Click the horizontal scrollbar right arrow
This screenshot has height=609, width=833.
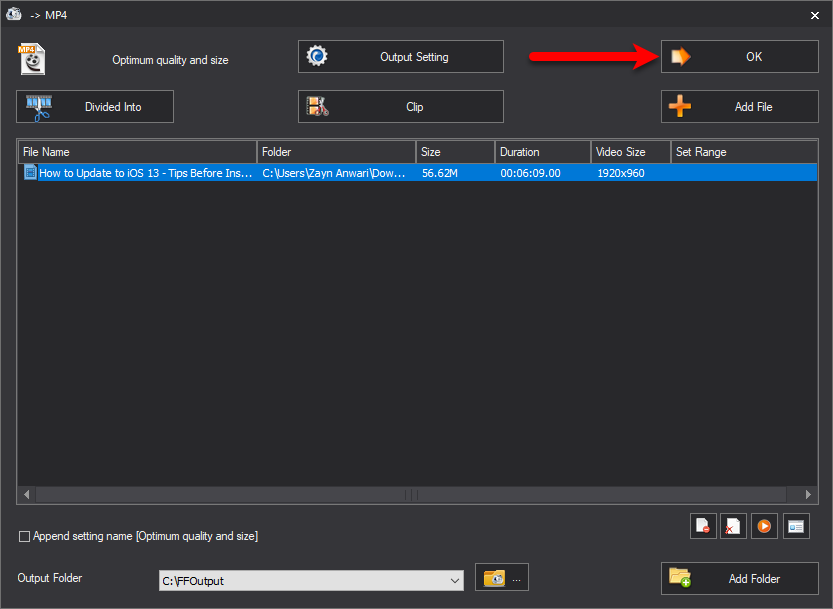(x=808, y=495)
